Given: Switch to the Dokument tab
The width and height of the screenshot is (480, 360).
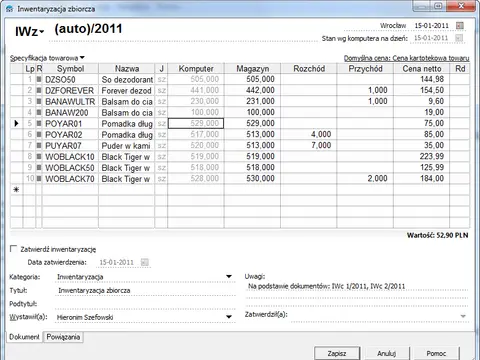Looking at the screenshot, I should coord(24,337).
